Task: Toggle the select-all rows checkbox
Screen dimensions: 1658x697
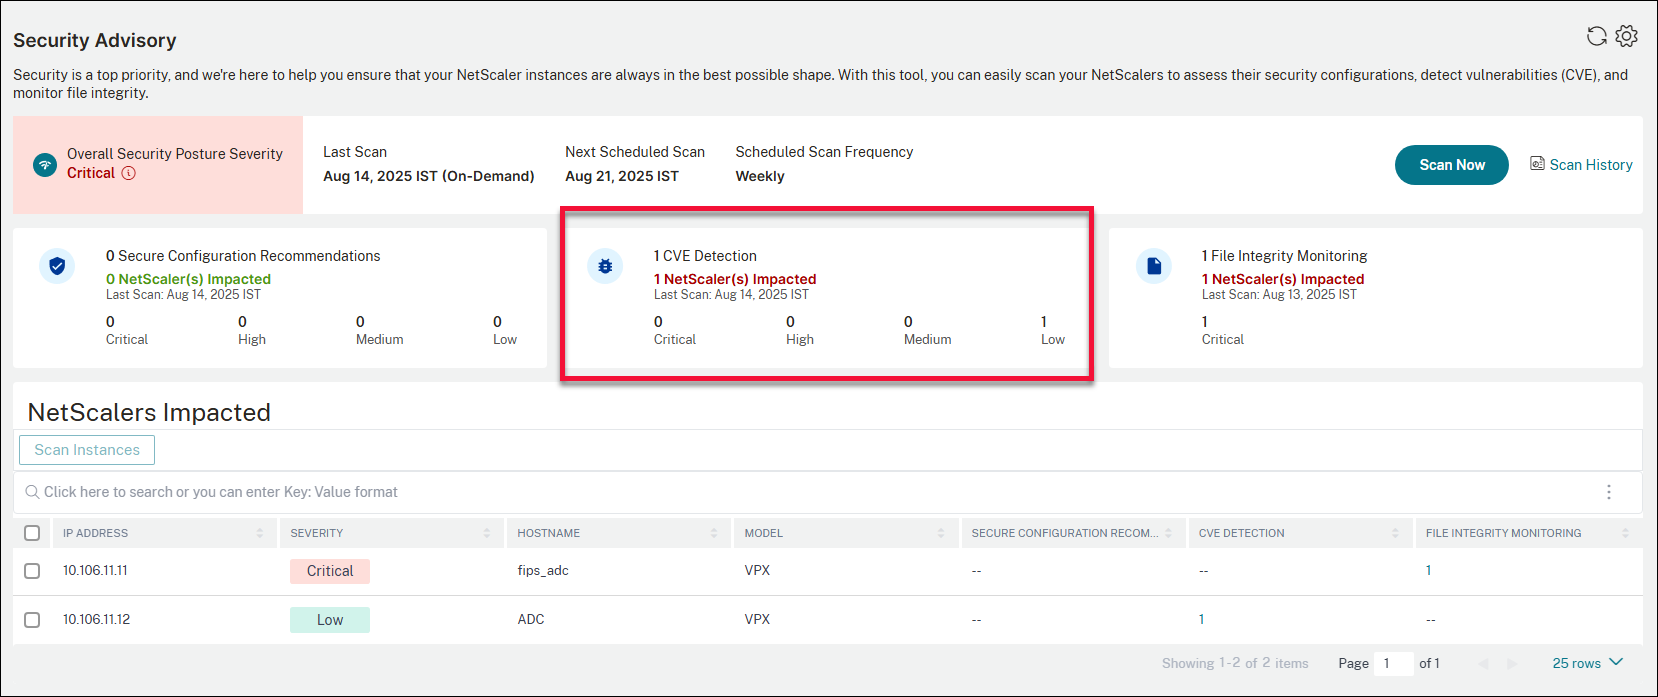Action: coord(32,533)
